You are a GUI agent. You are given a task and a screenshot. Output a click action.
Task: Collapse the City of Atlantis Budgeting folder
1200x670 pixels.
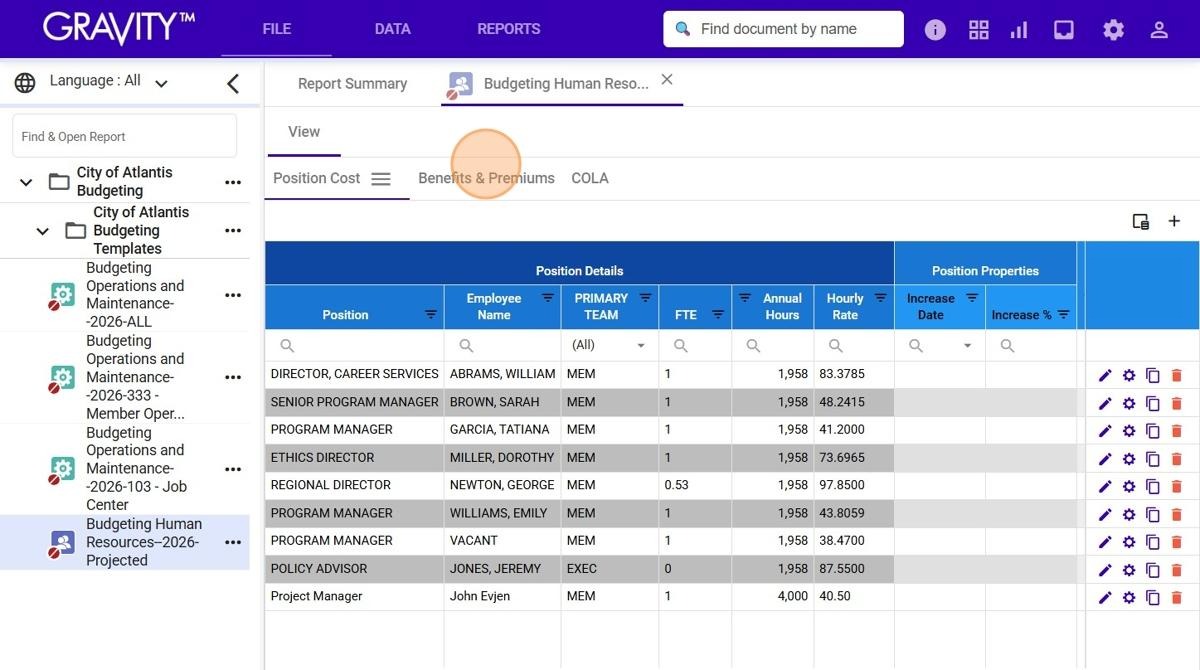26,182
